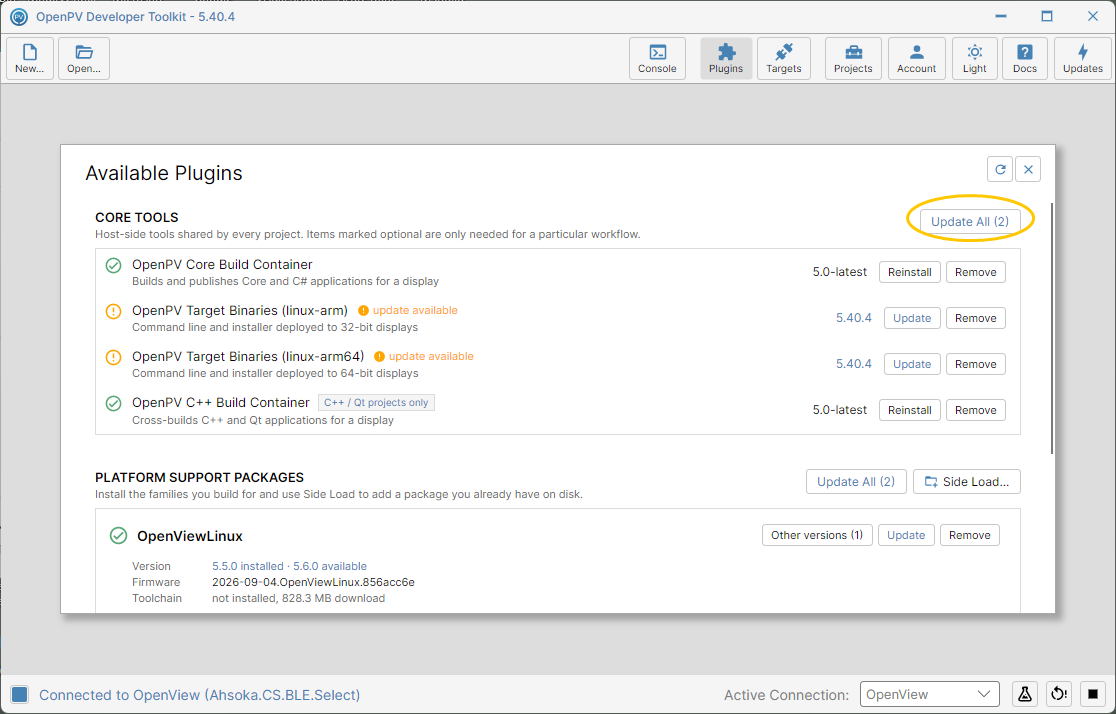Click green check beside OpenPV C++ Build Container

coord(113,404)
